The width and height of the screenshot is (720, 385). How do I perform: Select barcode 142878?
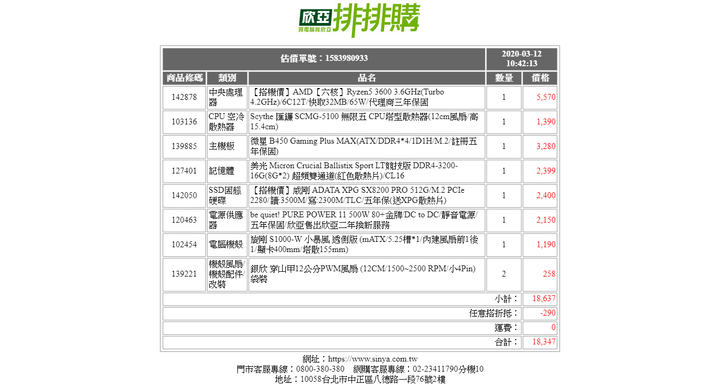184,97
